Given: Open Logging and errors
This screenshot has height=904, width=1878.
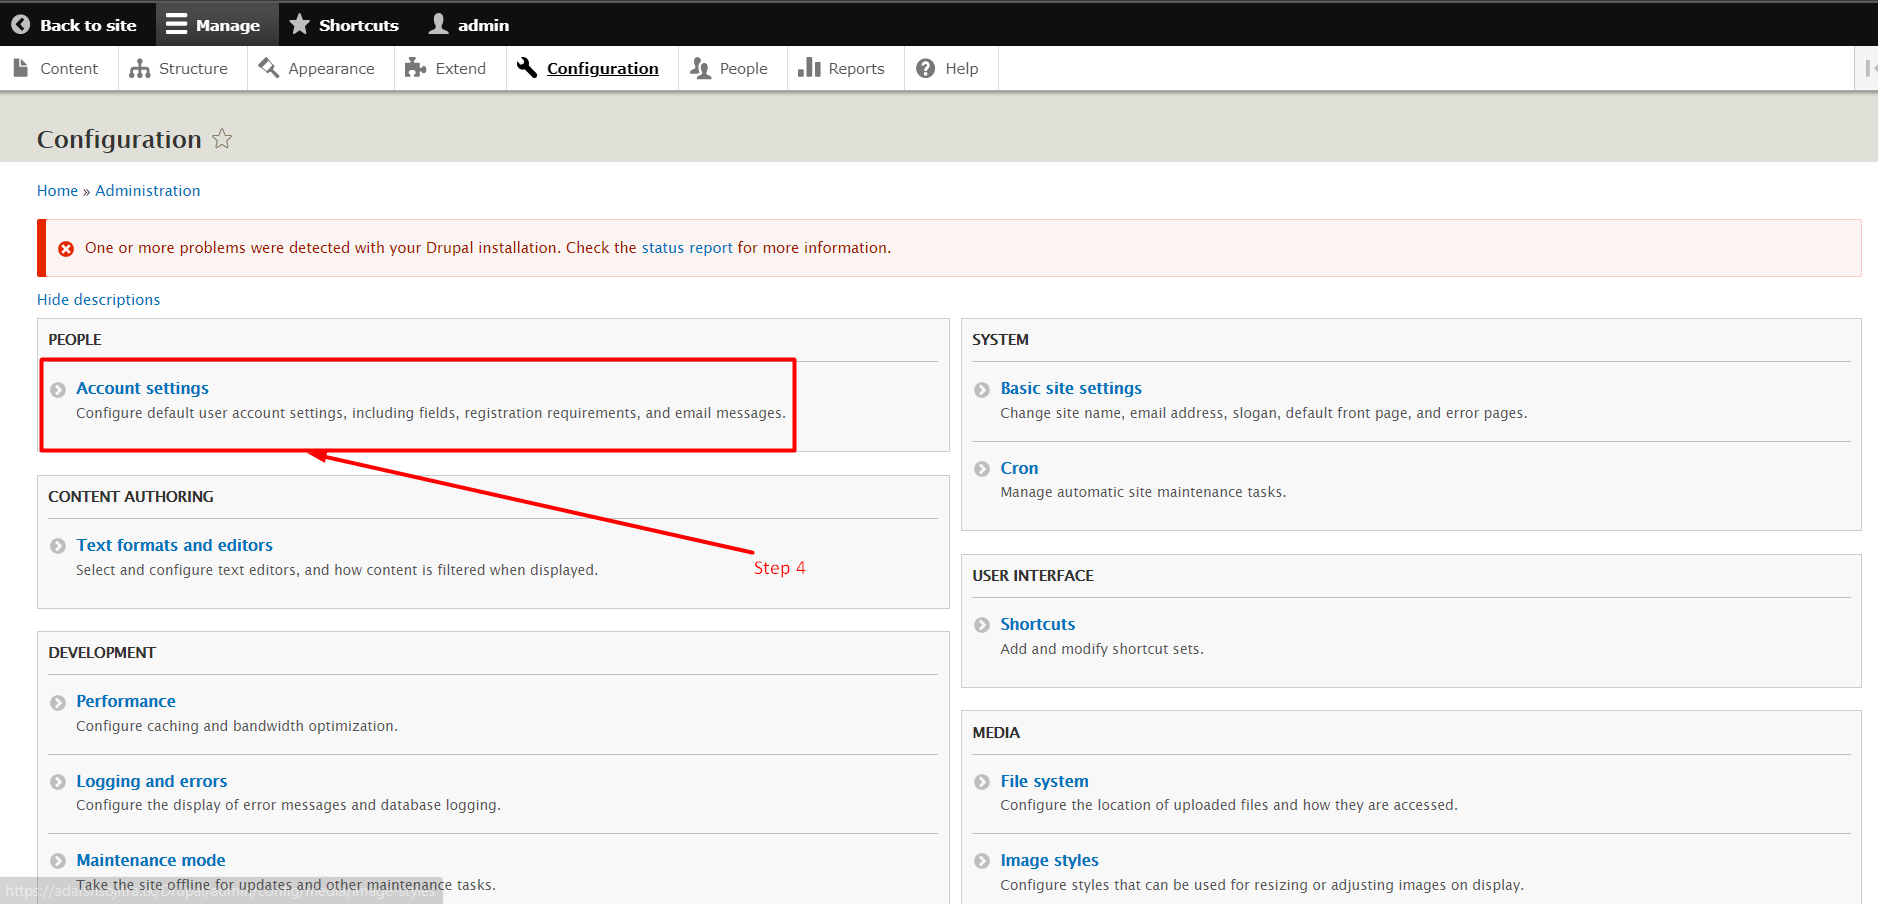Looking at the screenshot, I should [151, 781].
